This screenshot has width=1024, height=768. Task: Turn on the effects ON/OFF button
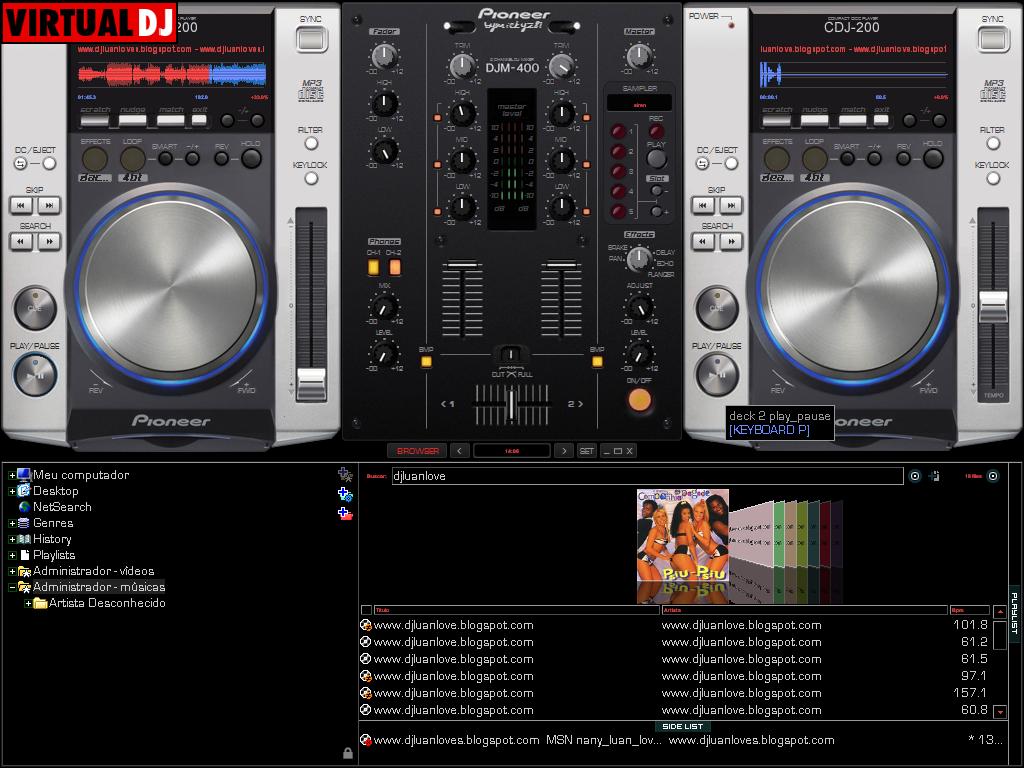pos(639,399)
